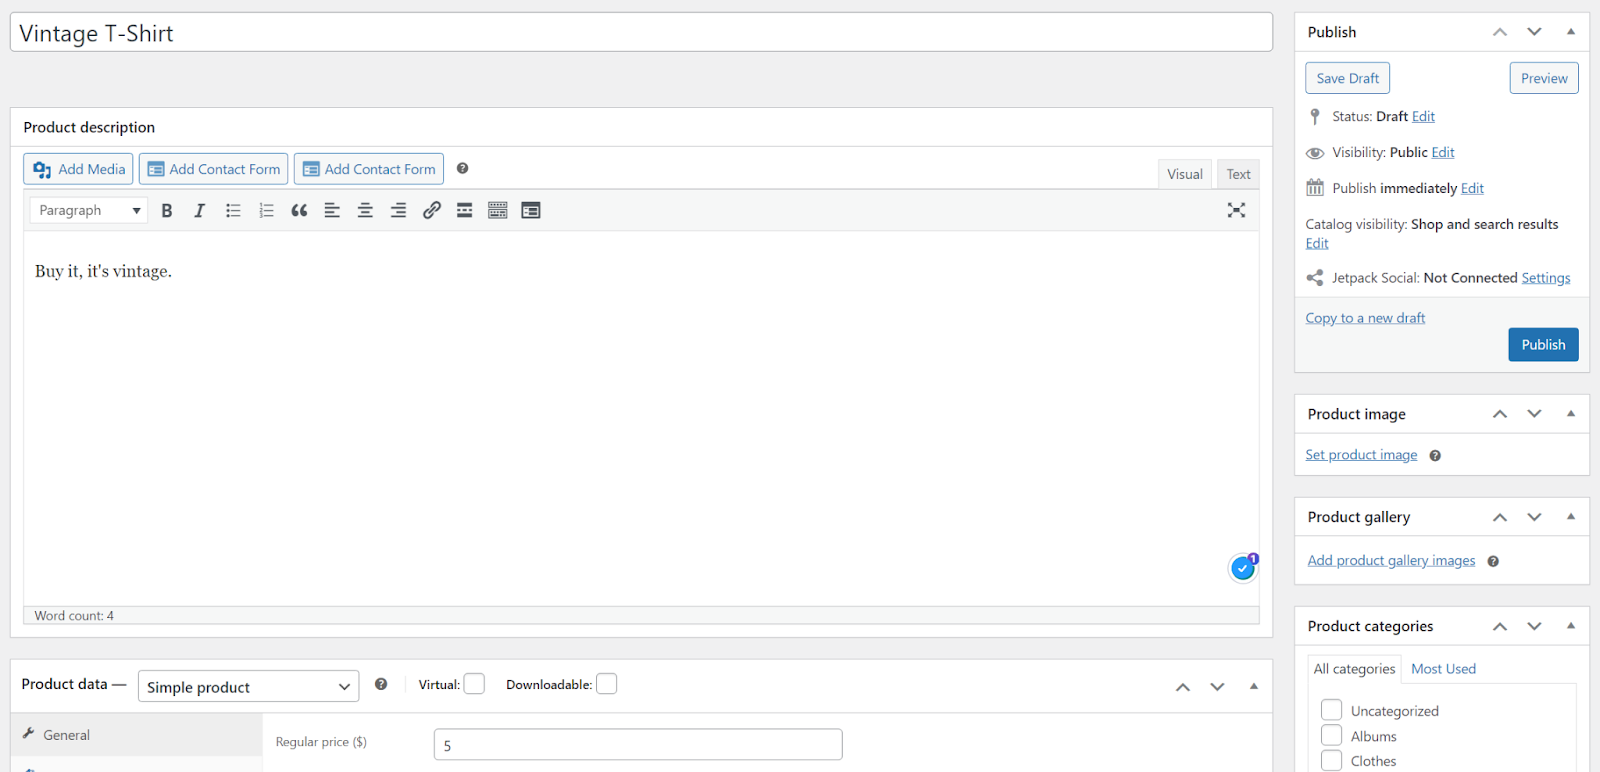Collapse the Product image panel

[x=1571, y=414]
